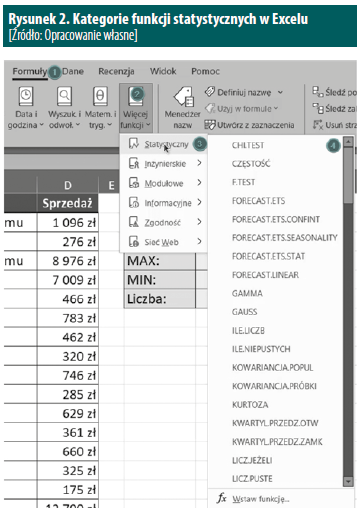Select the Sprzedaż header cell
This screenshot has width=362, height=519.
(68, 203)
